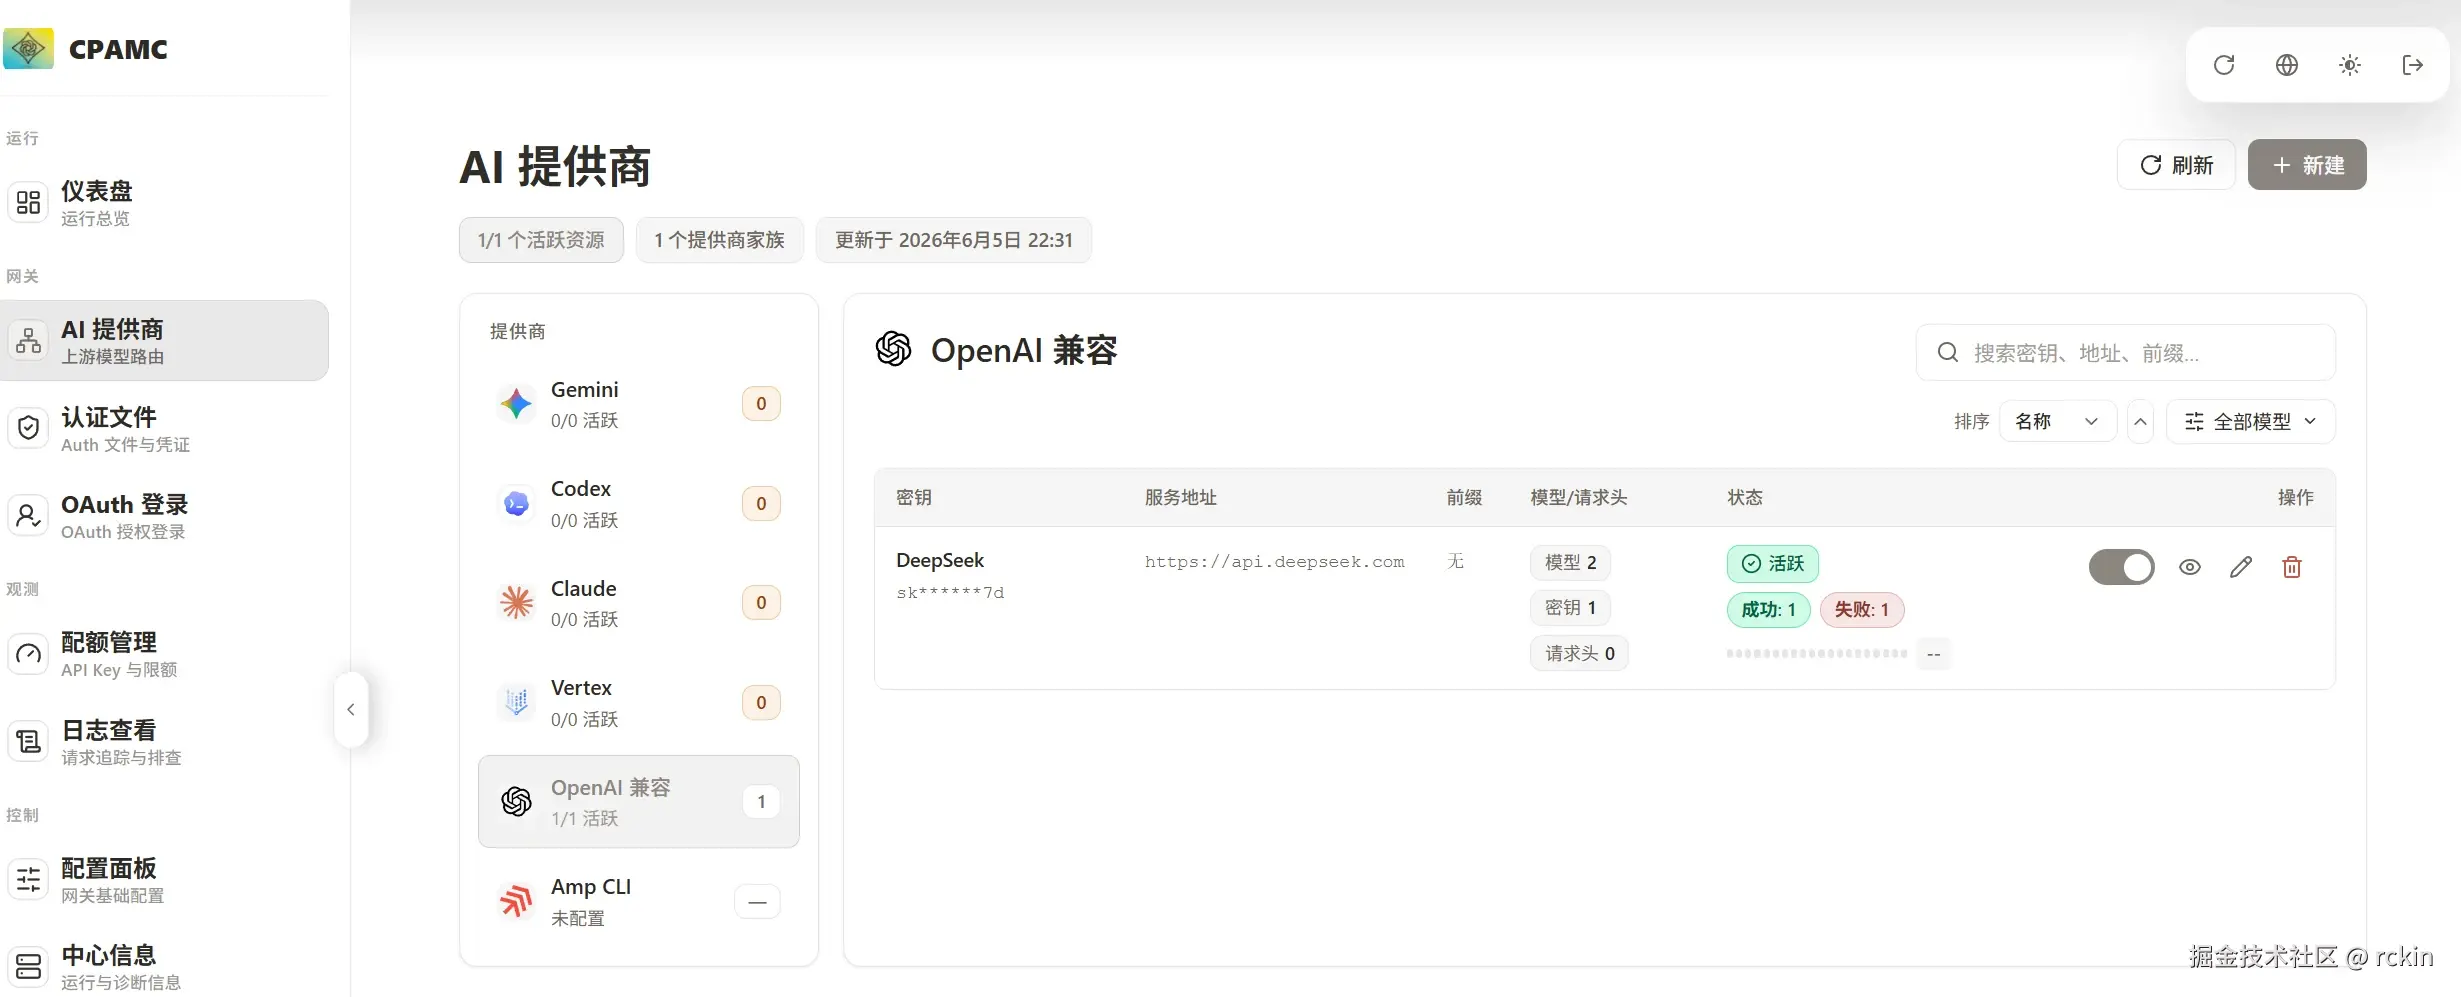
Task: Collapse the sidebar with the chevron handle
Action: coord(351,709)
